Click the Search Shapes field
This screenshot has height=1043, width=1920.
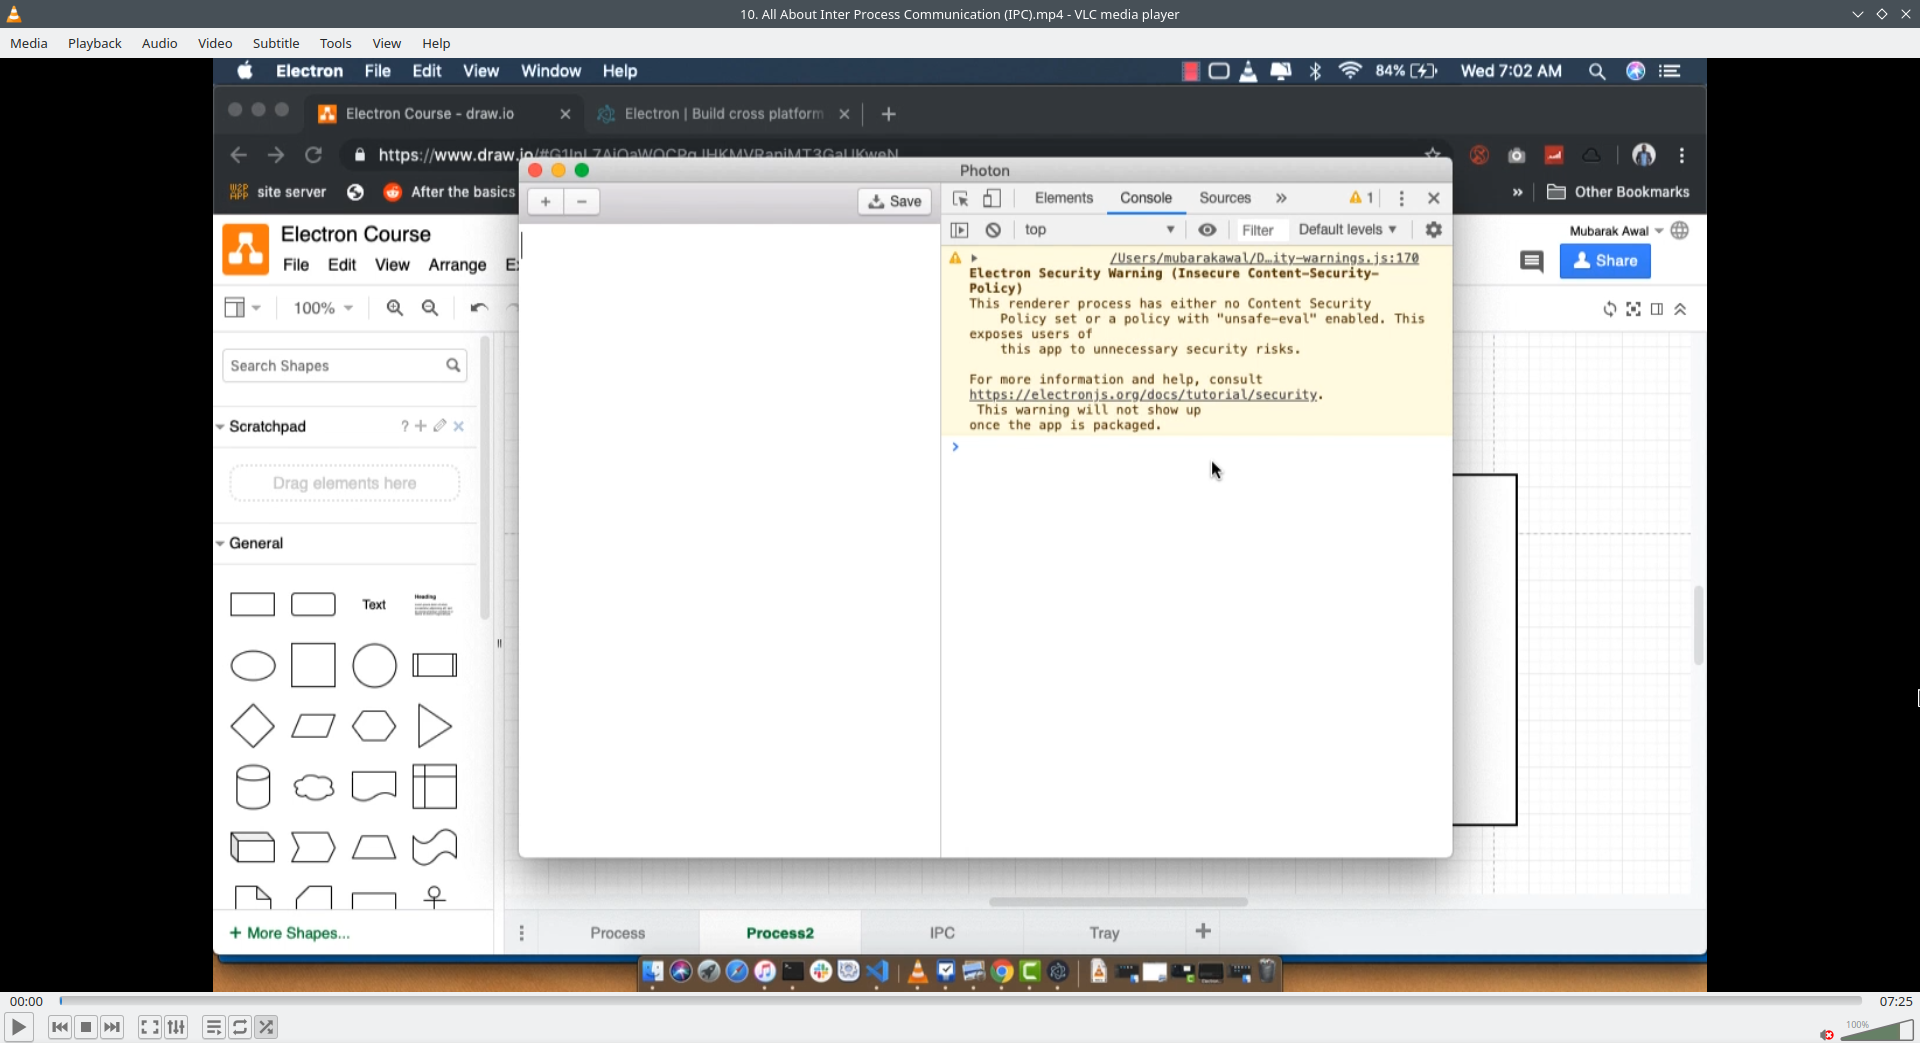[x=344, y=366]
